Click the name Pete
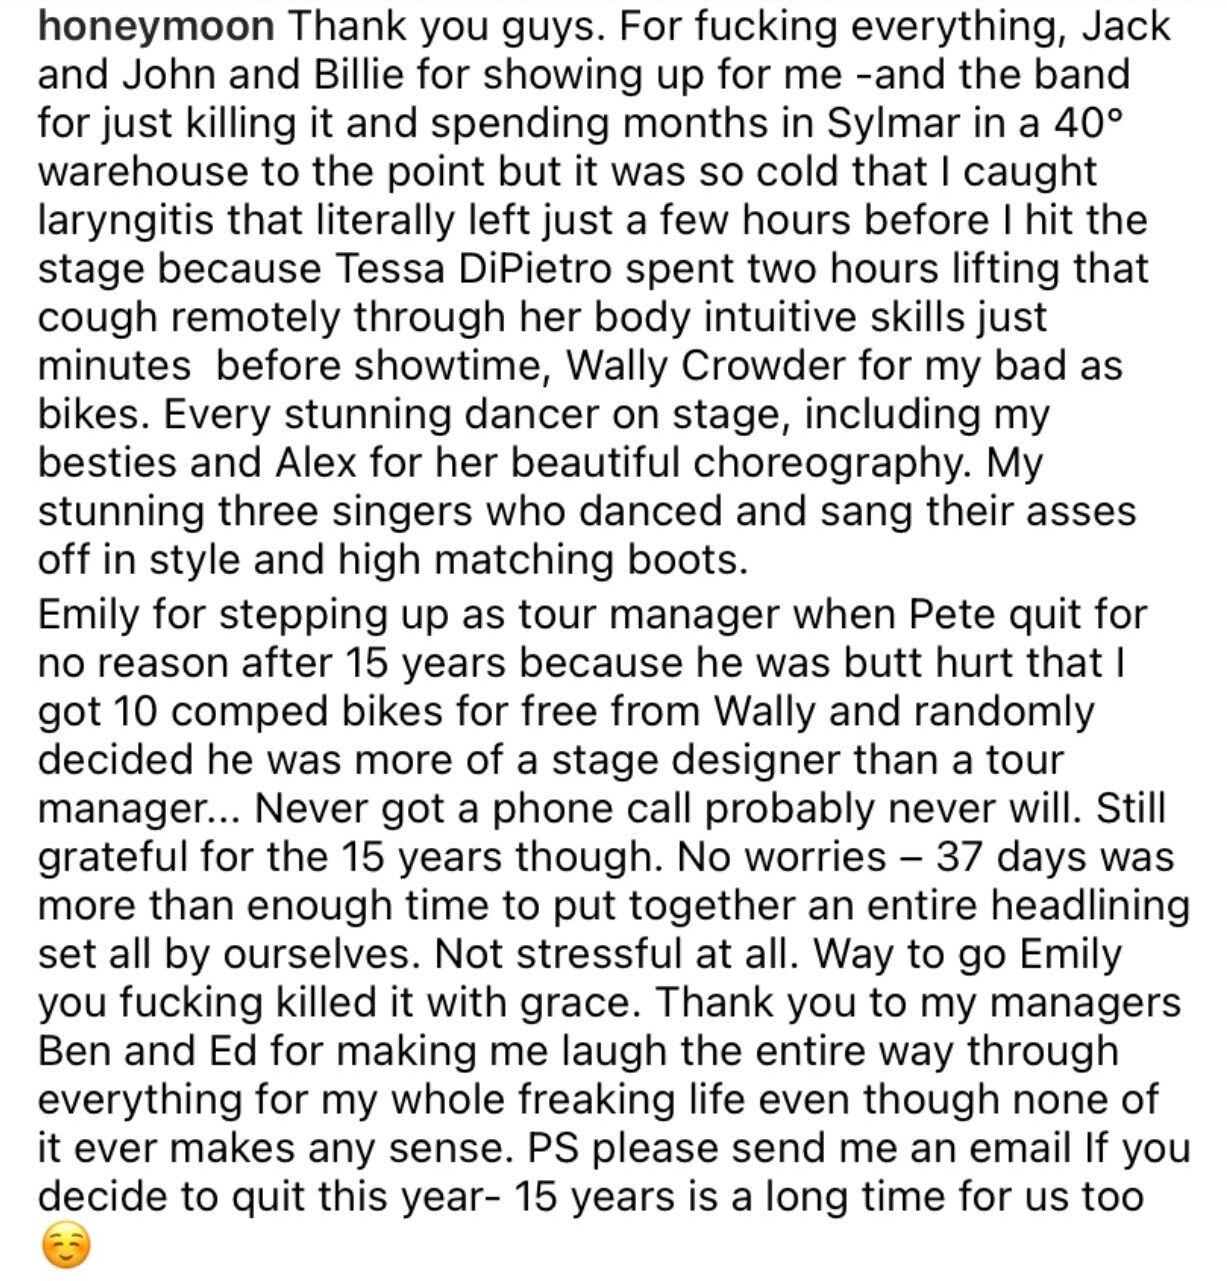The height and width of the screenshot is (1281, 1227). click(949, 615)
